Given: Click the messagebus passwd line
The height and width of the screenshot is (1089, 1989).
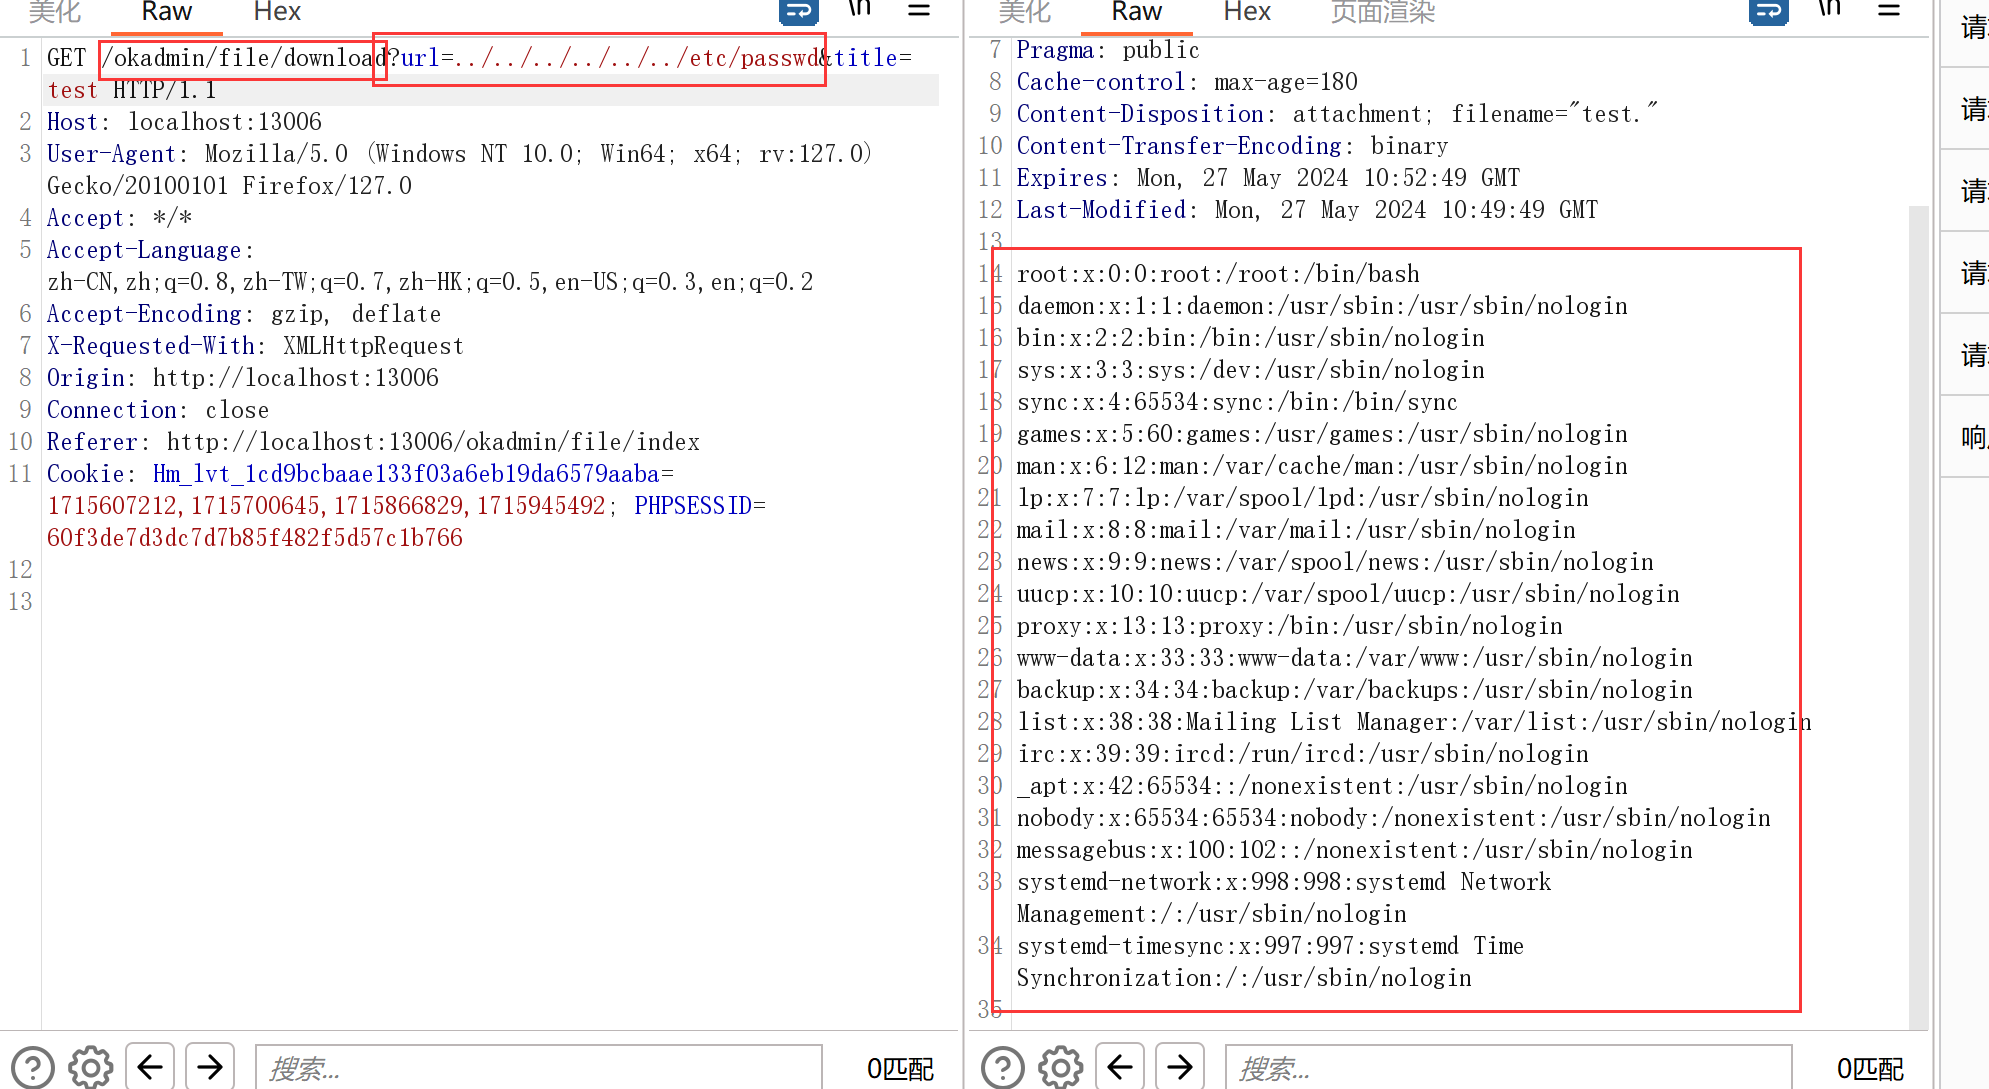Looking at the screenshot, I should pyautogui.click(x=1355, y=850).
